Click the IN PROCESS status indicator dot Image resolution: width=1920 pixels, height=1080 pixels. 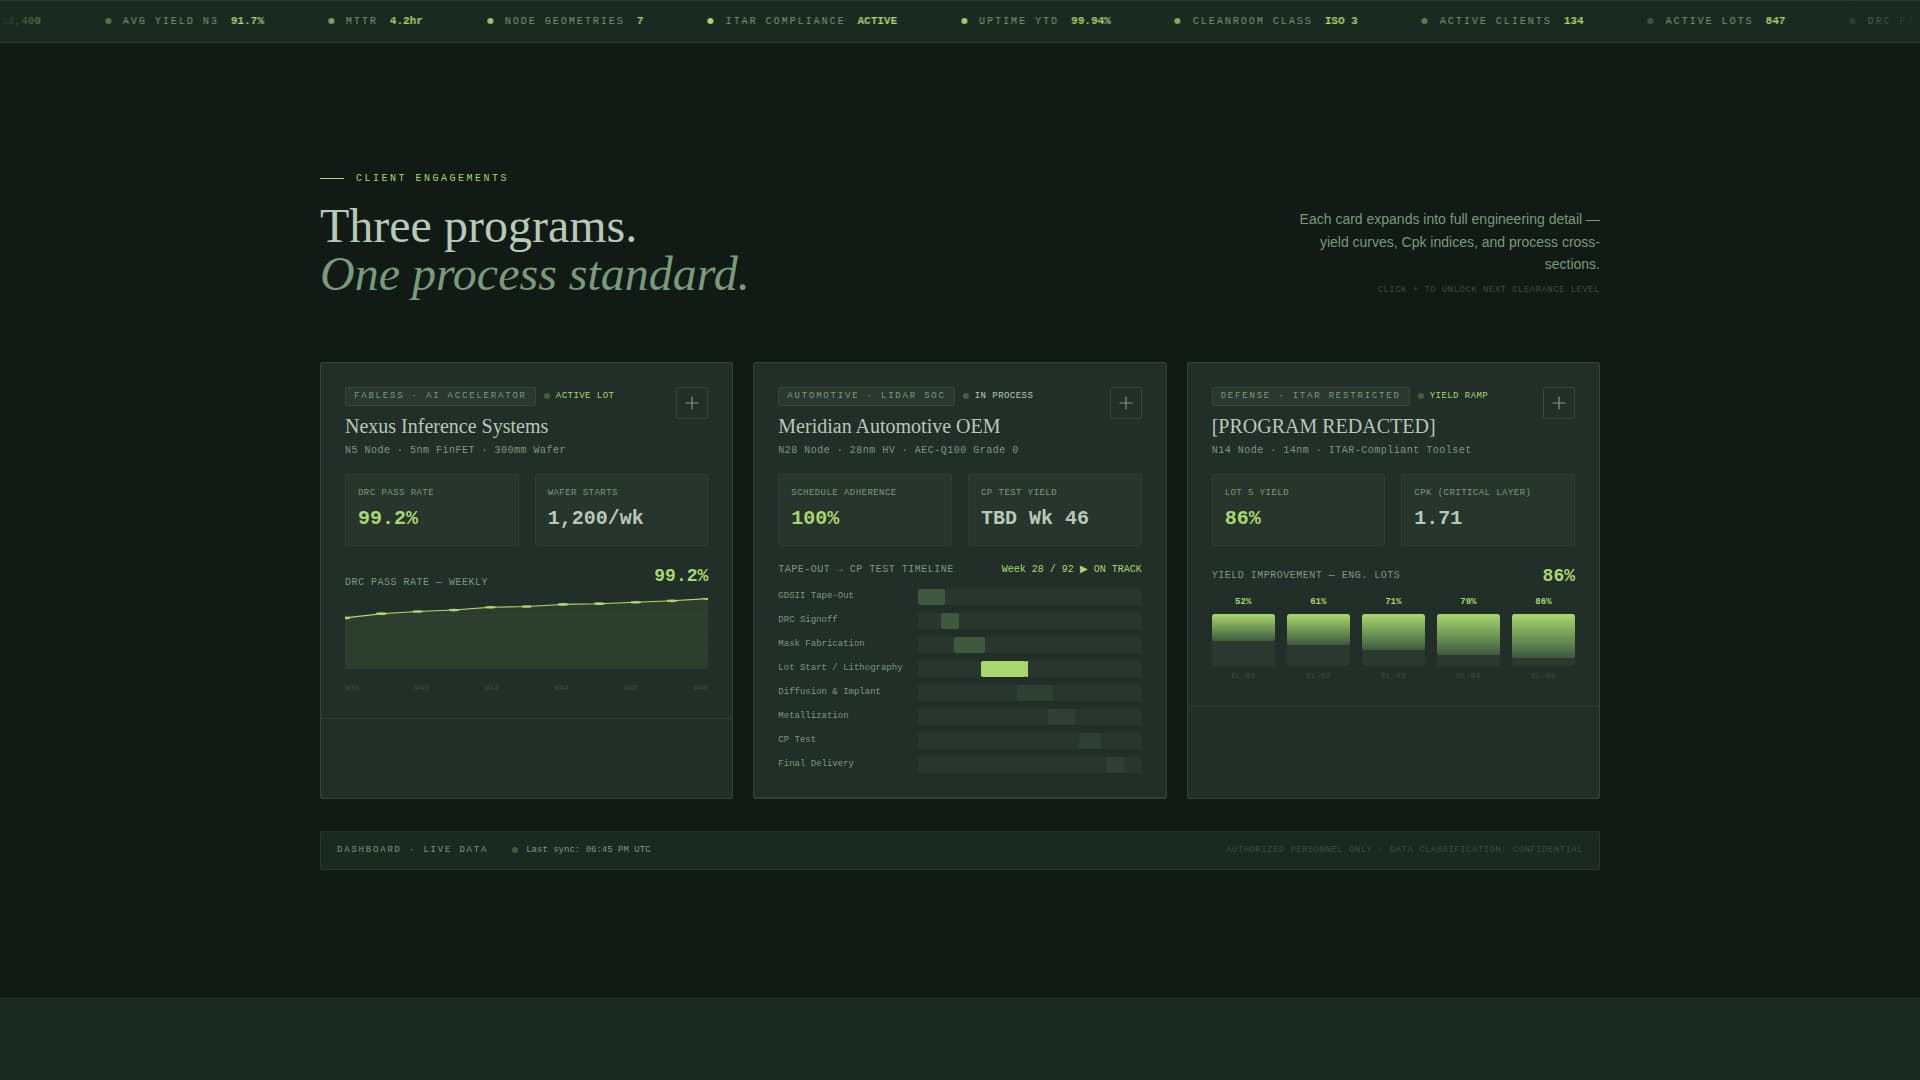click(965, 395)
